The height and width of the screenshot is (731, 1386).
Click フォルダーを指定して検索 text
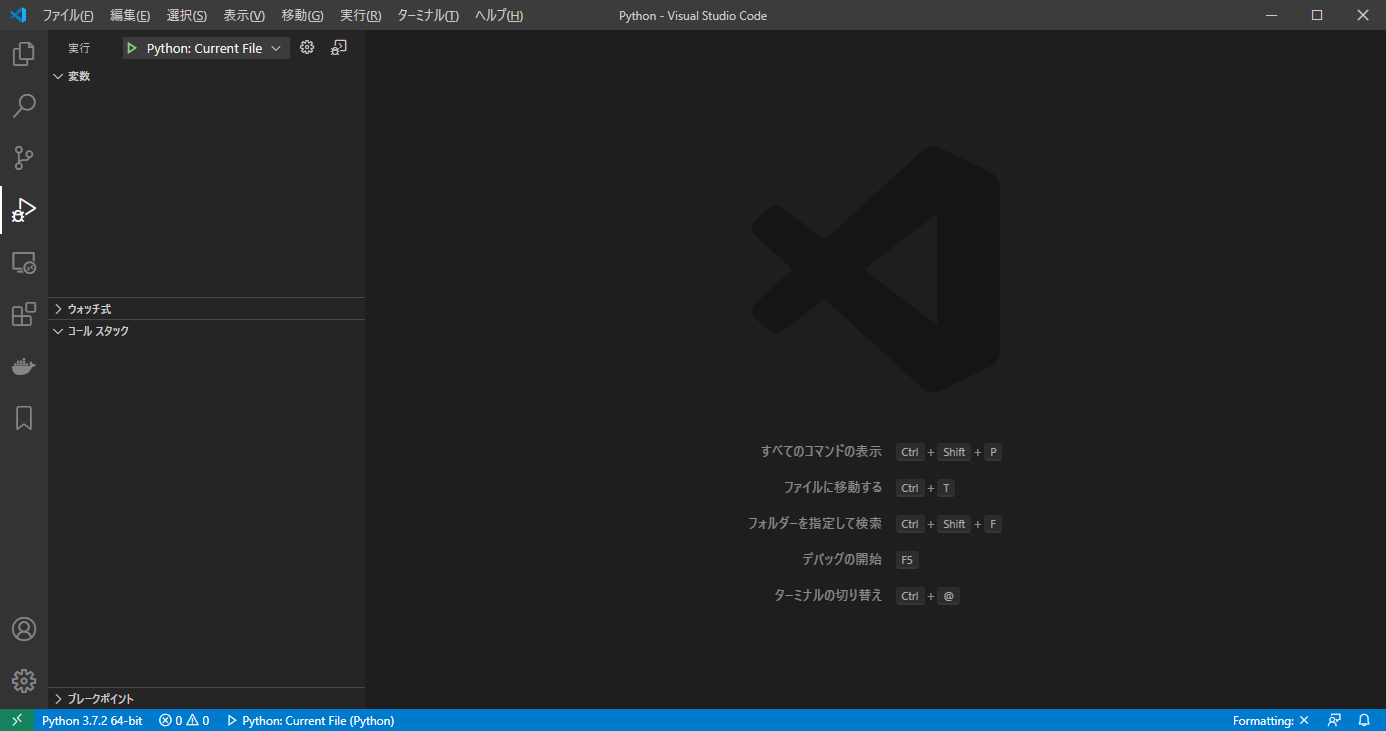click(815, 524)
